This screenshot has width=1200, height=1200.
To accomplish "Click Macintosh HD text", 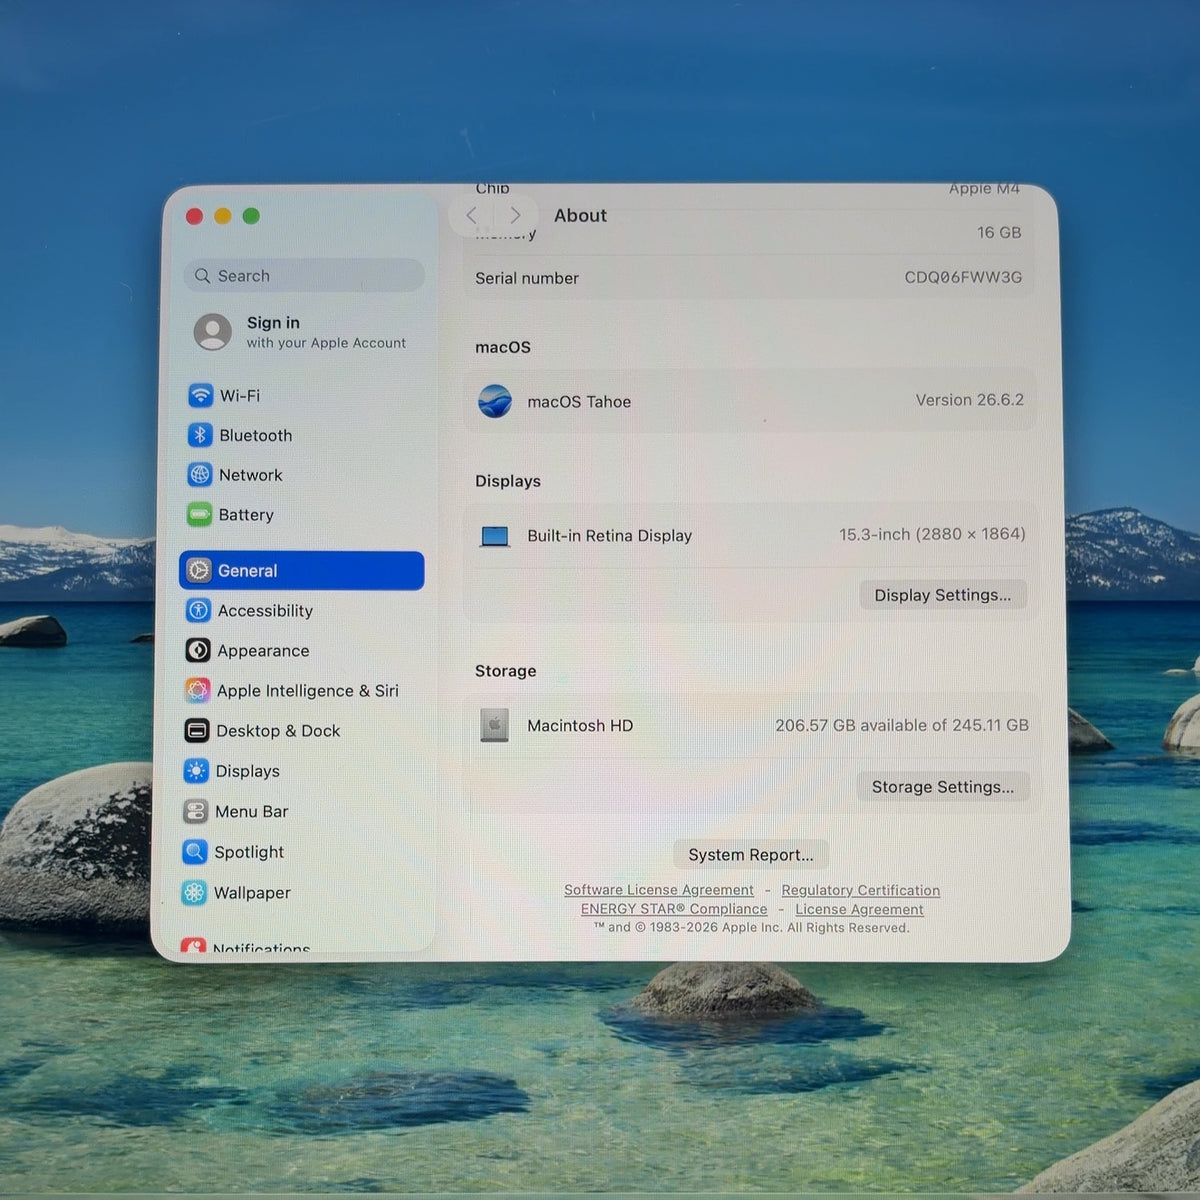I will coord(580,726).
